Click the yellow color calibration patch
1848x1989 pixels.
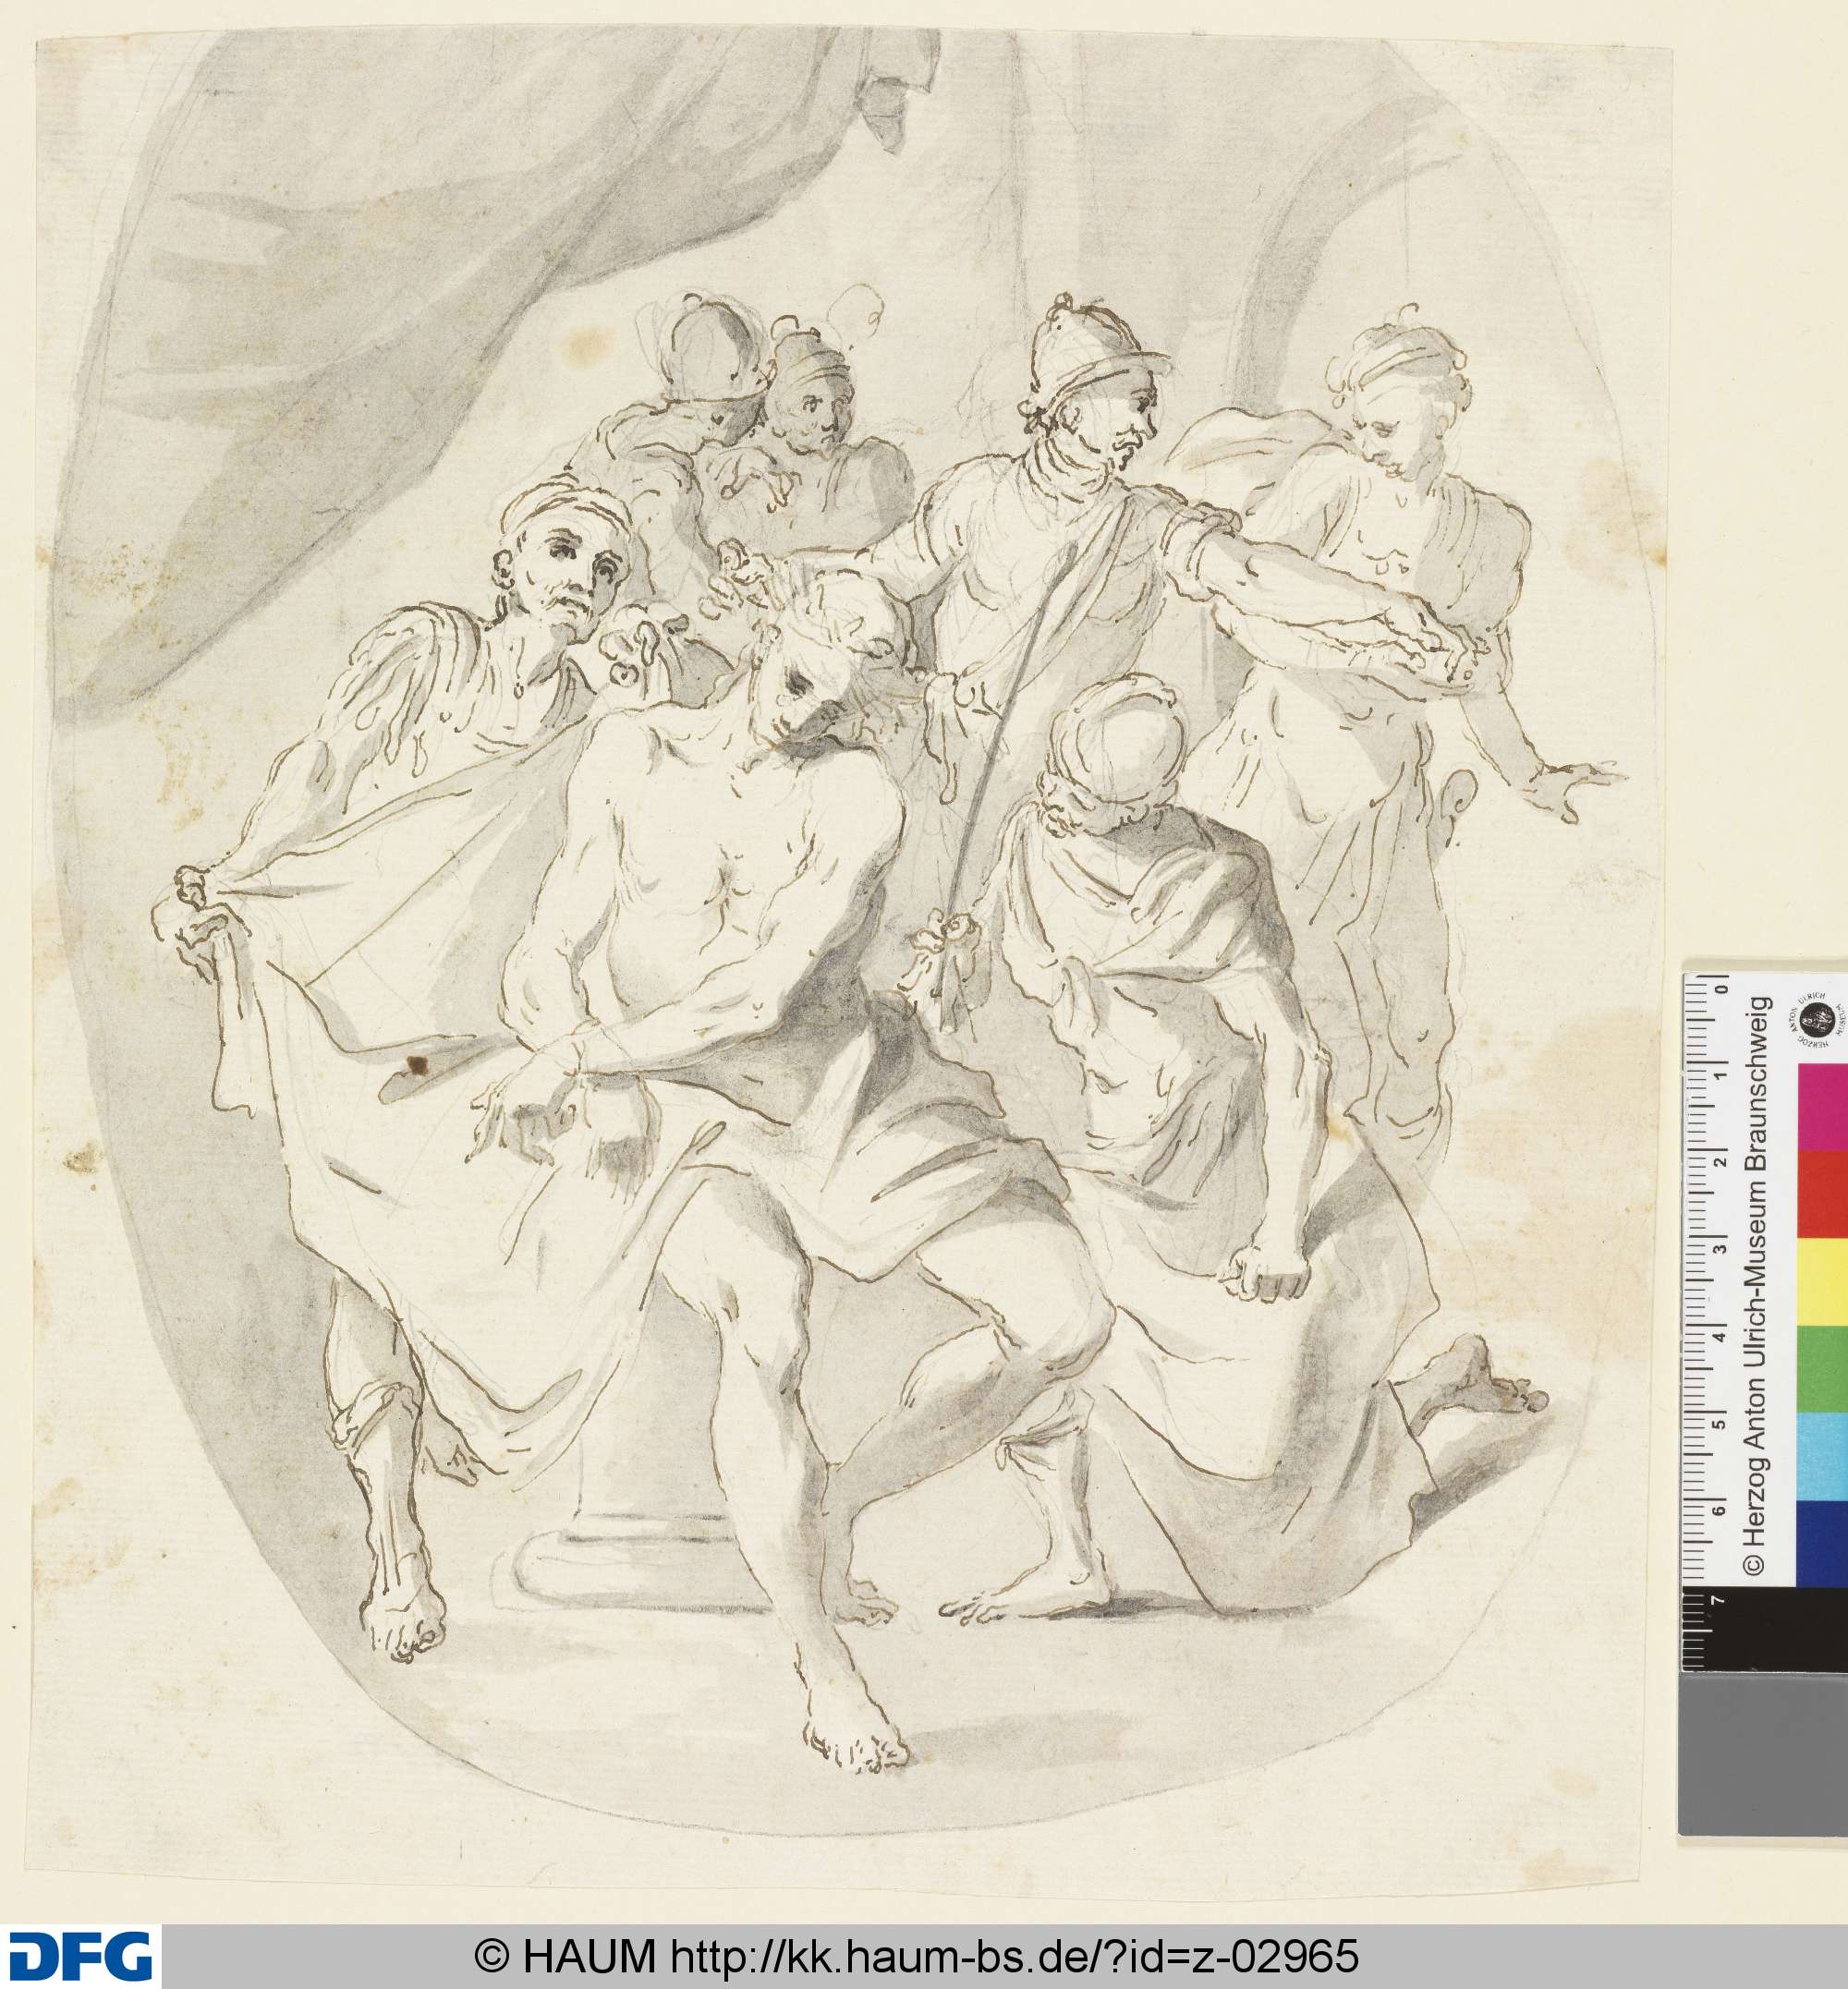[1824, 1280]
